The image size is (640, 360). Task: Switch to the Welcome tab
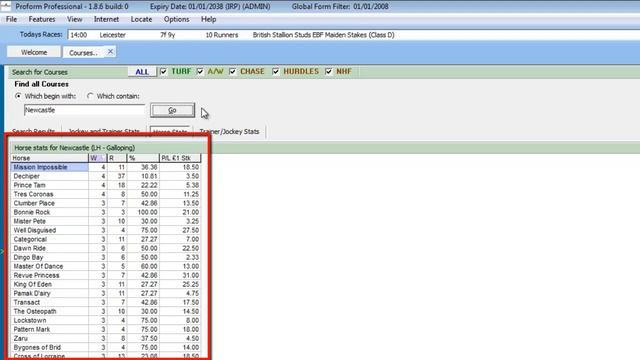(34, 52)
